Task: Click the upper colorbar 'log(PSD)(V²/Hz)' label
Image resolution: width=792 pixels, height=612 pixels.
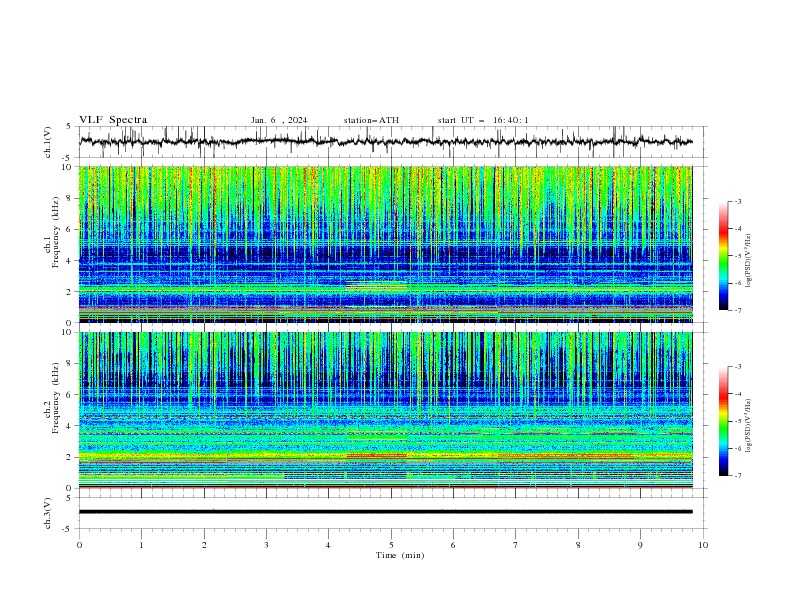Action: (x=748, y=261)
